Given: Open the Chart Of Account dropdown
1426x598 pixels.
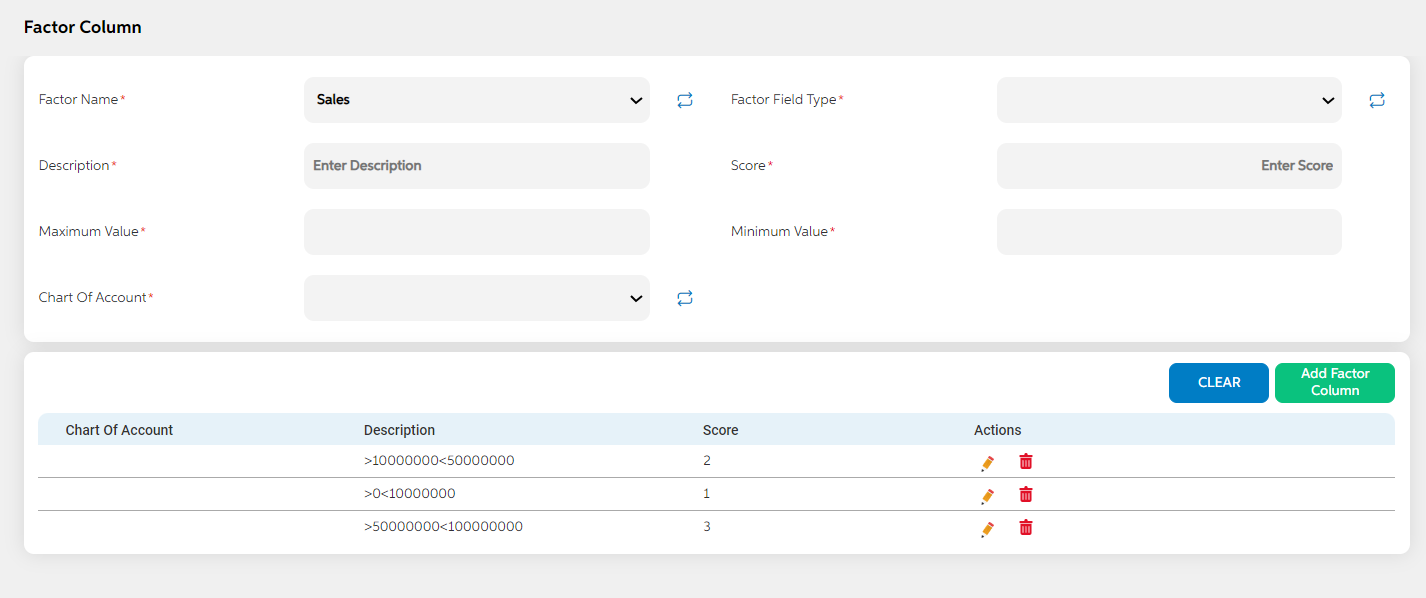Looking at the screenshot, I should (477, 298).
